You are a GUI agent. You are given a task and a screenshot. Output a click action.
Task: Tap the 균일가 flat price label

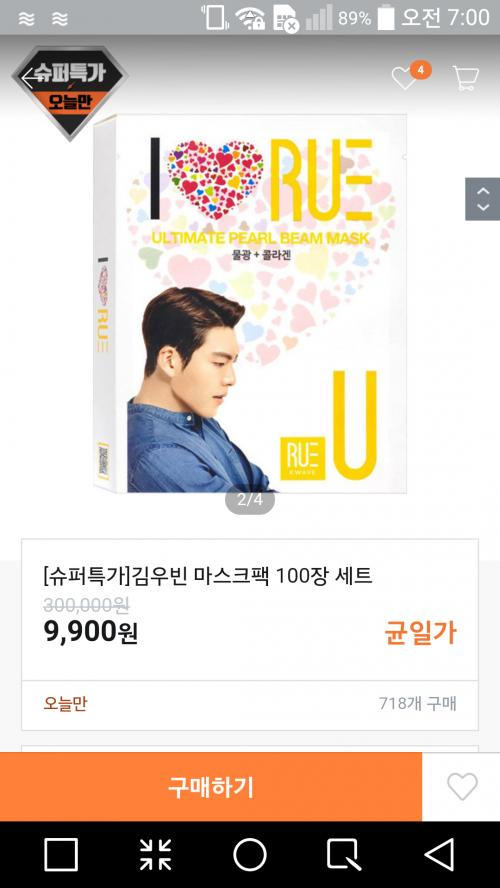(x=421, y=633)
